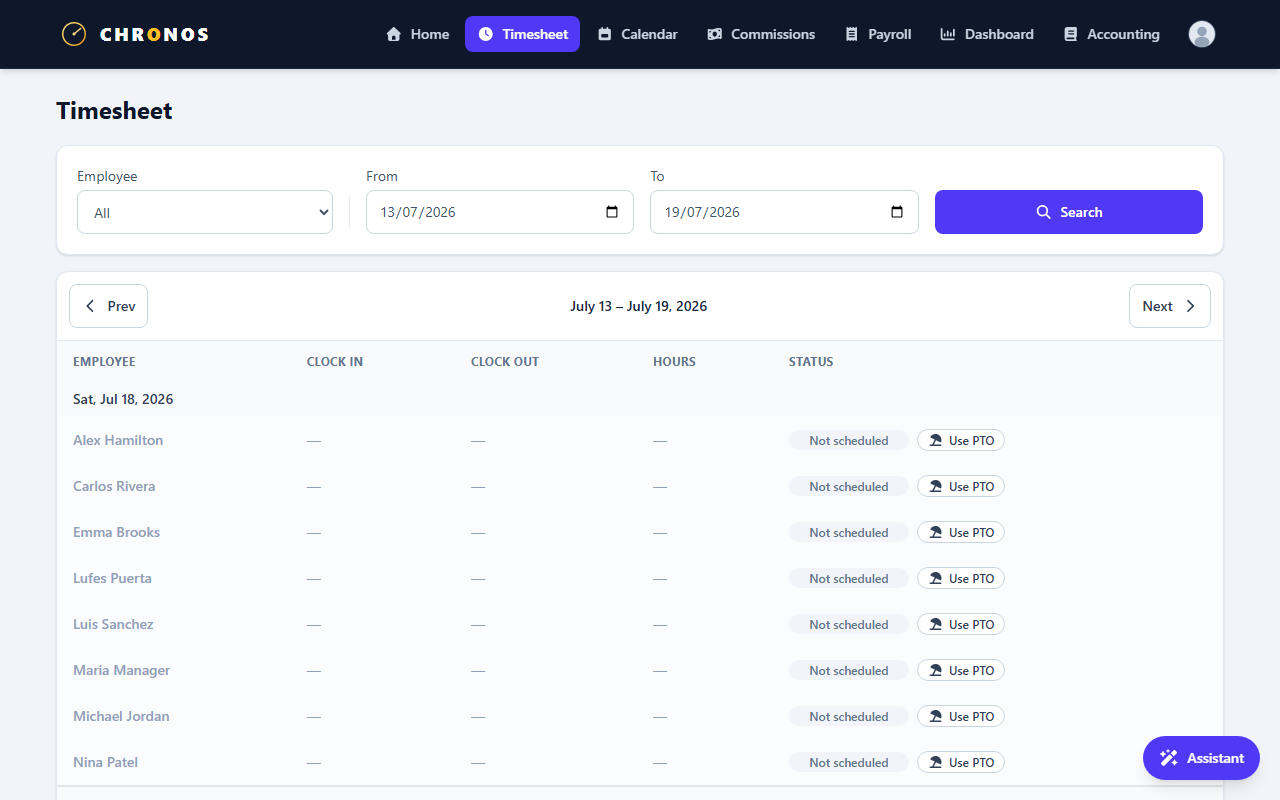Viewport: 1280px width, 800px height.
Task: Open calendar picker in From date field
Action: 612,212
